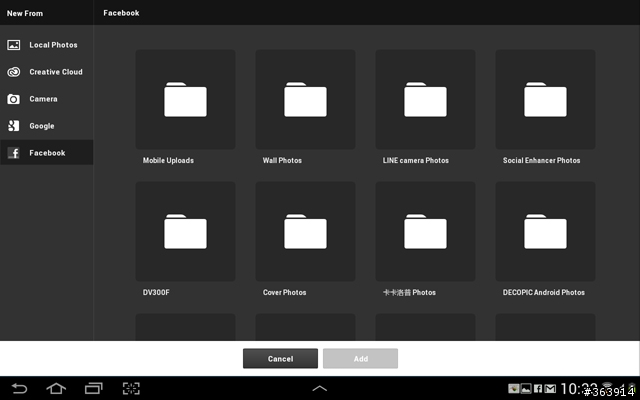640x400 pixels.
Task: Cancel the photo import dialog
Action: coord(280,358)
